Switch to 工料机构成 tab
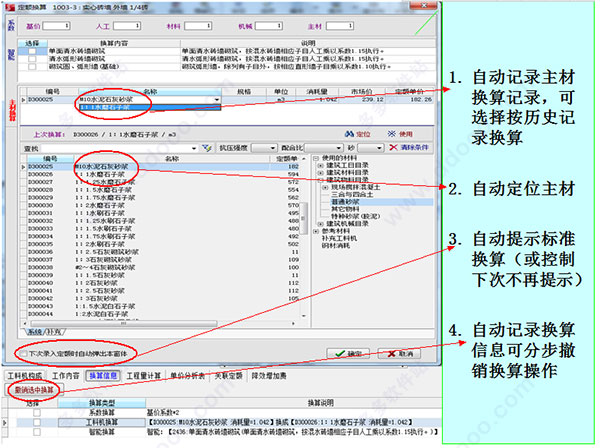Screen dimensions: 600x448 click(24, 376)
